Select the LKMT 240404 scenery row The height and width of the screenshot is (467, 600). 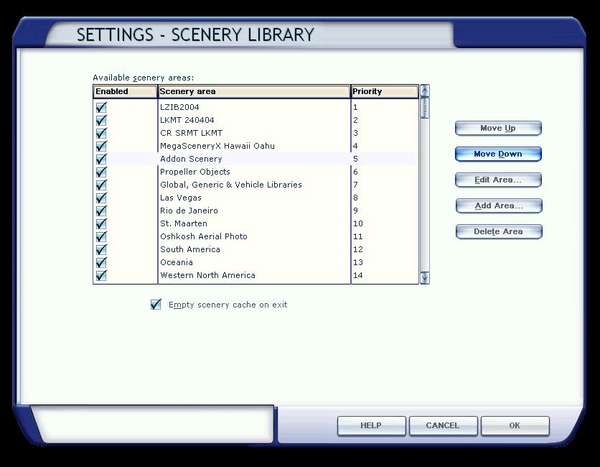point(256,120)
